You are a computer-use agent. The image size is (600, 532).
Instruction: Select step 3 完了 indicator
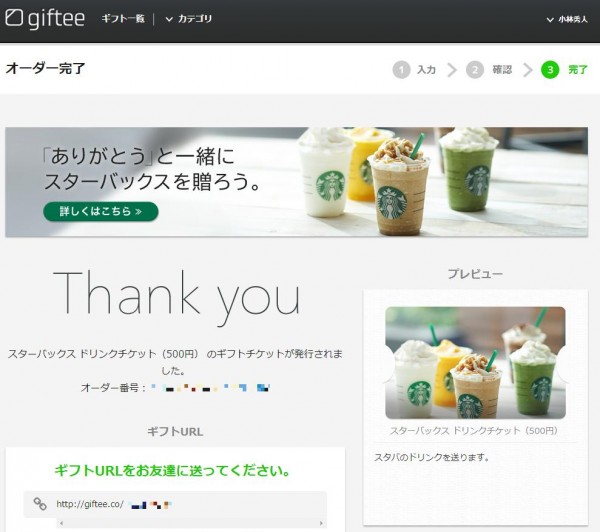point(564,70)
